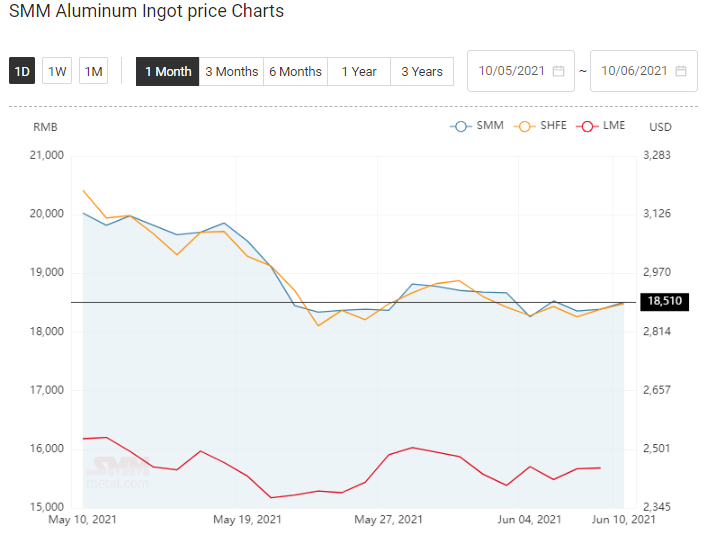Image resolution: width=708 pixels, height=534 pixels.
Task: Click the RMB axis unit label
Action: pos(45,127)
